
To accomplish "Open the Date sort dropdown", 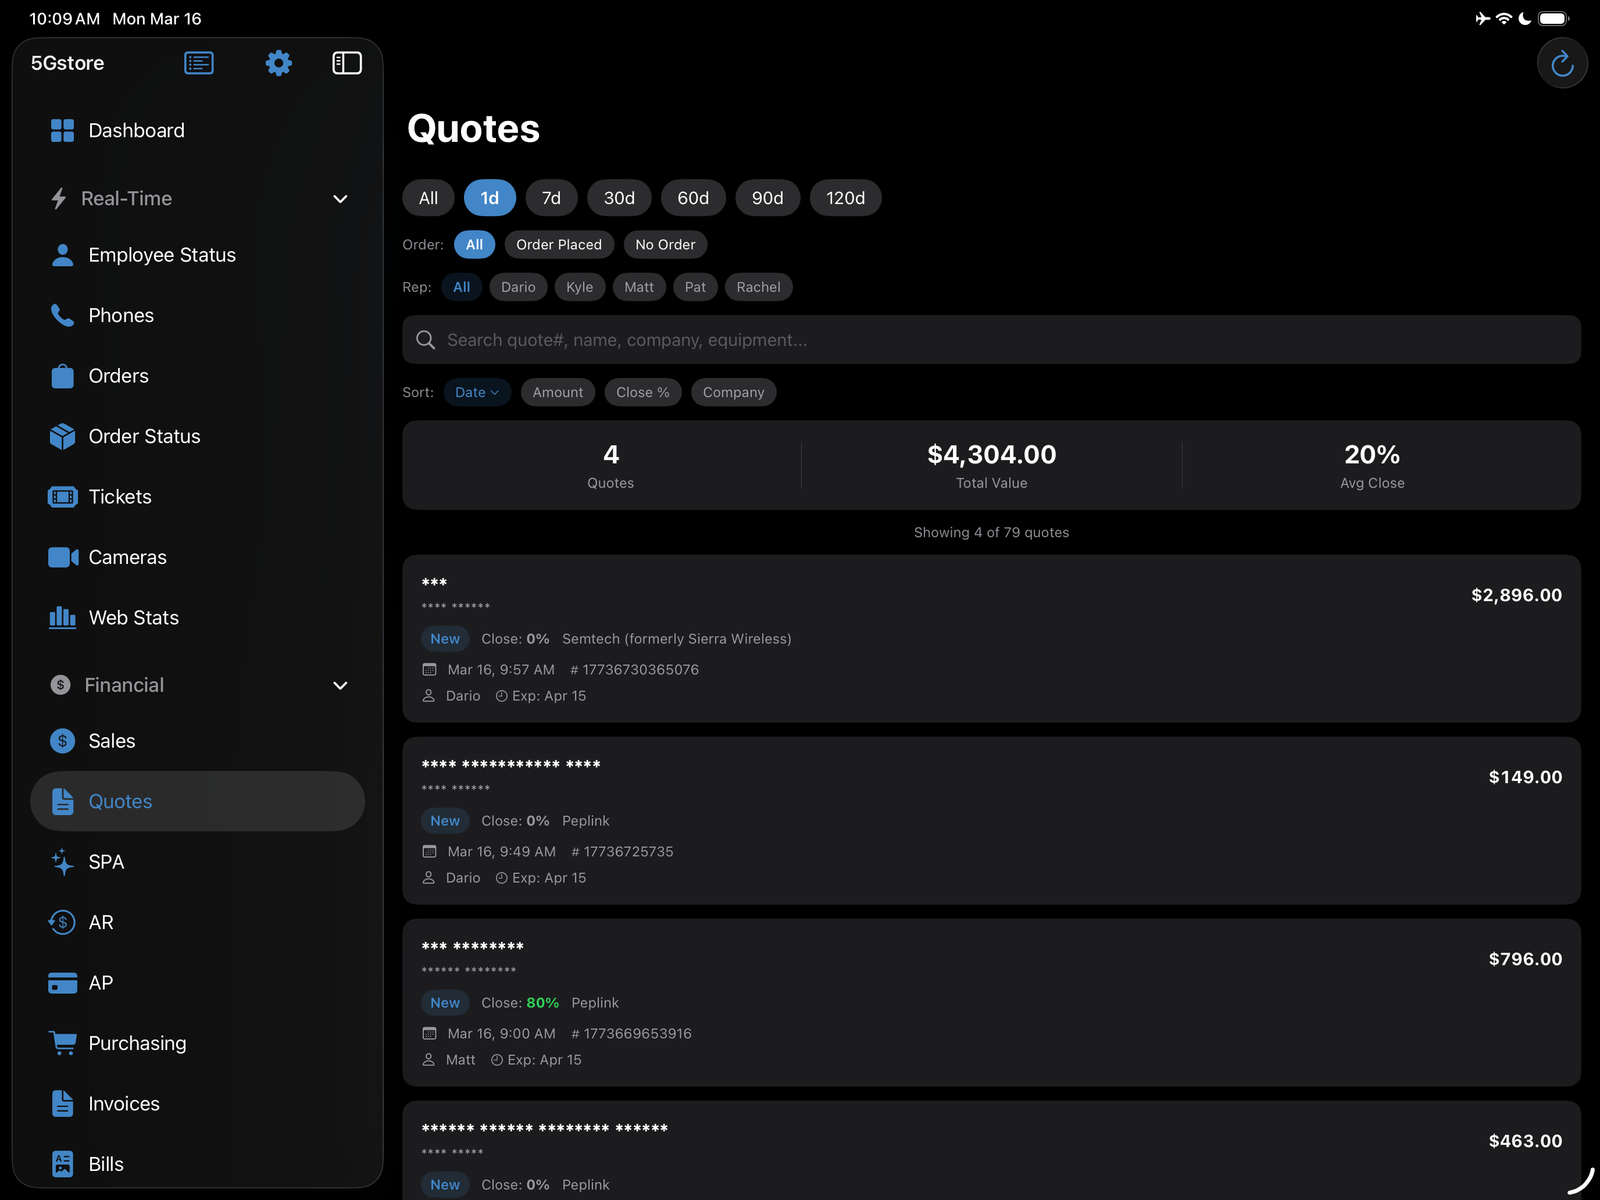I will point(477,392).
